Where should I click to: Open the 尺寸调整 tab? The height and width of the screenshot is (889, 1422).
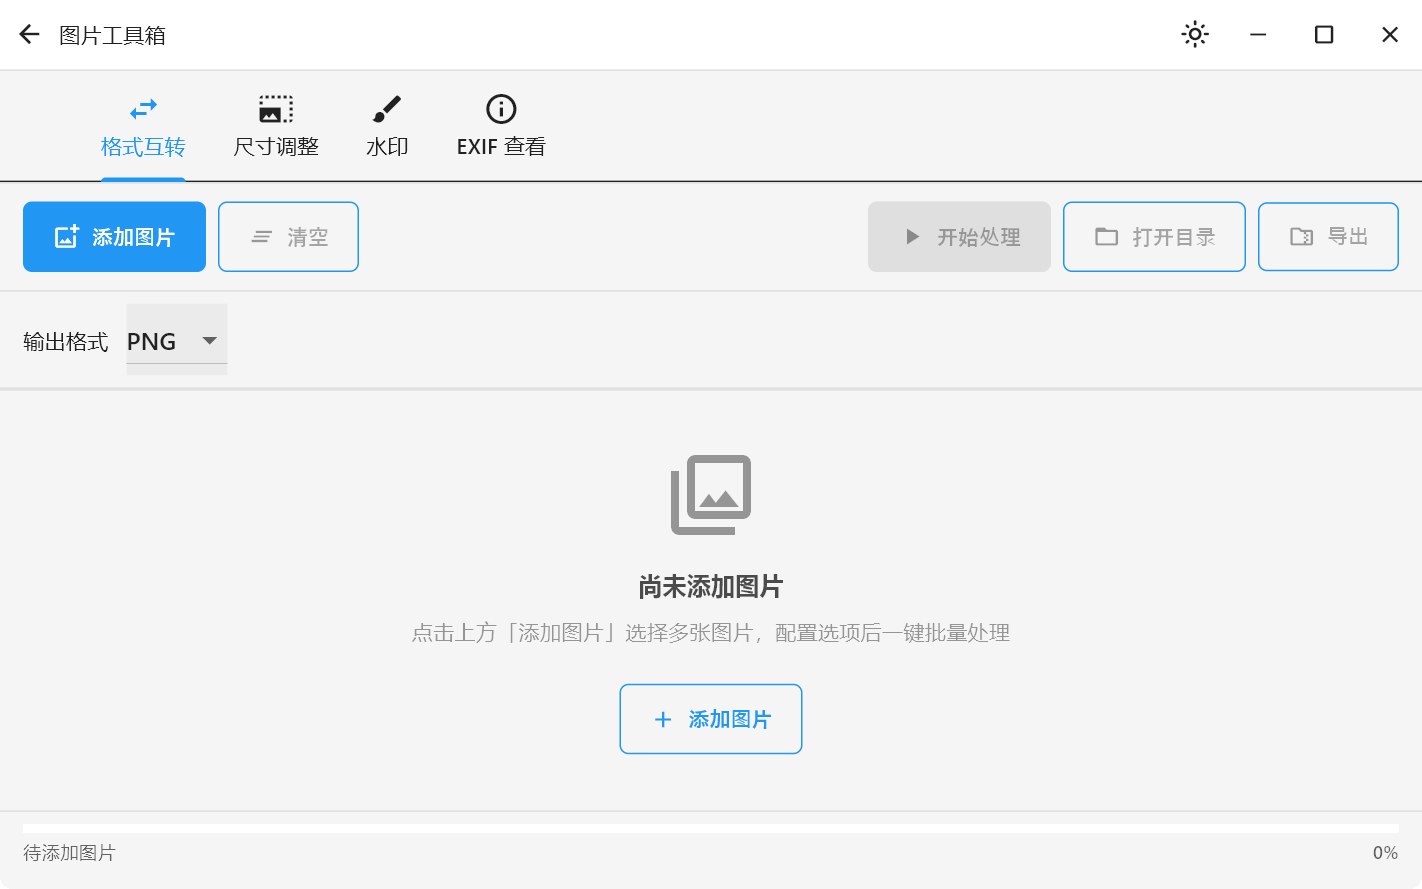(x=276, y=128)
